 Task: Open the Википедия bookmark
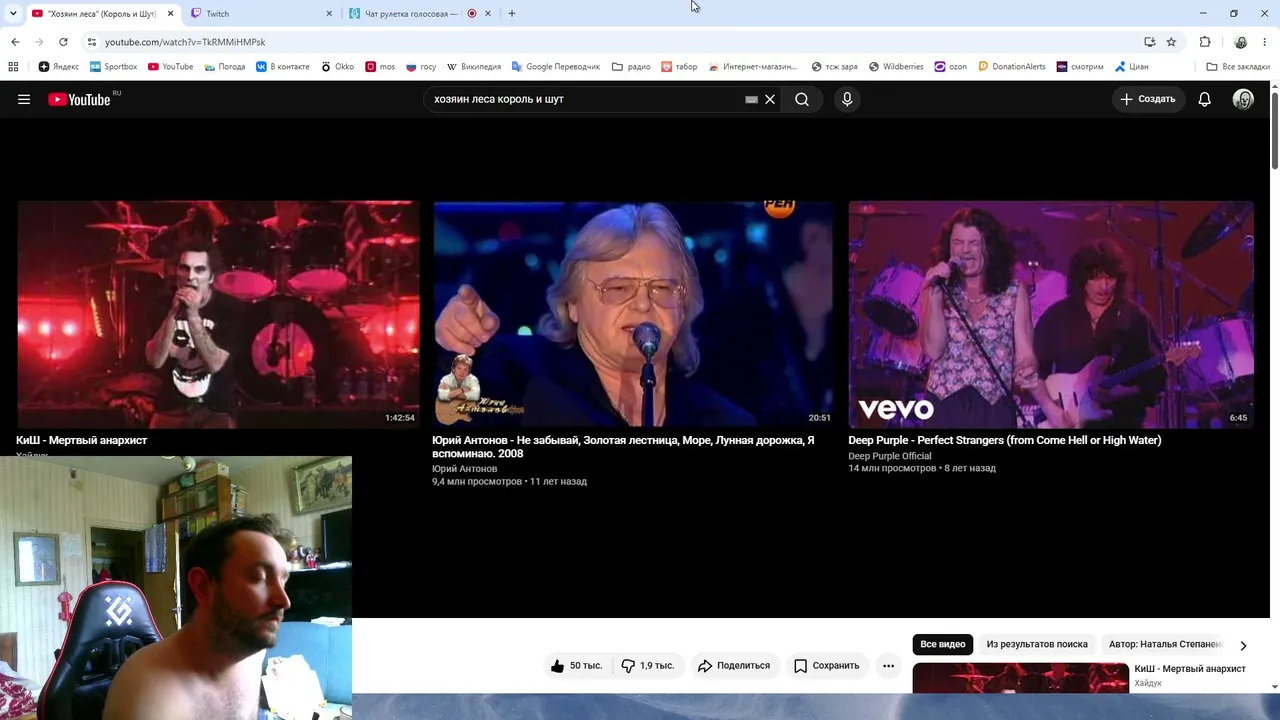[x=473, y=67]
